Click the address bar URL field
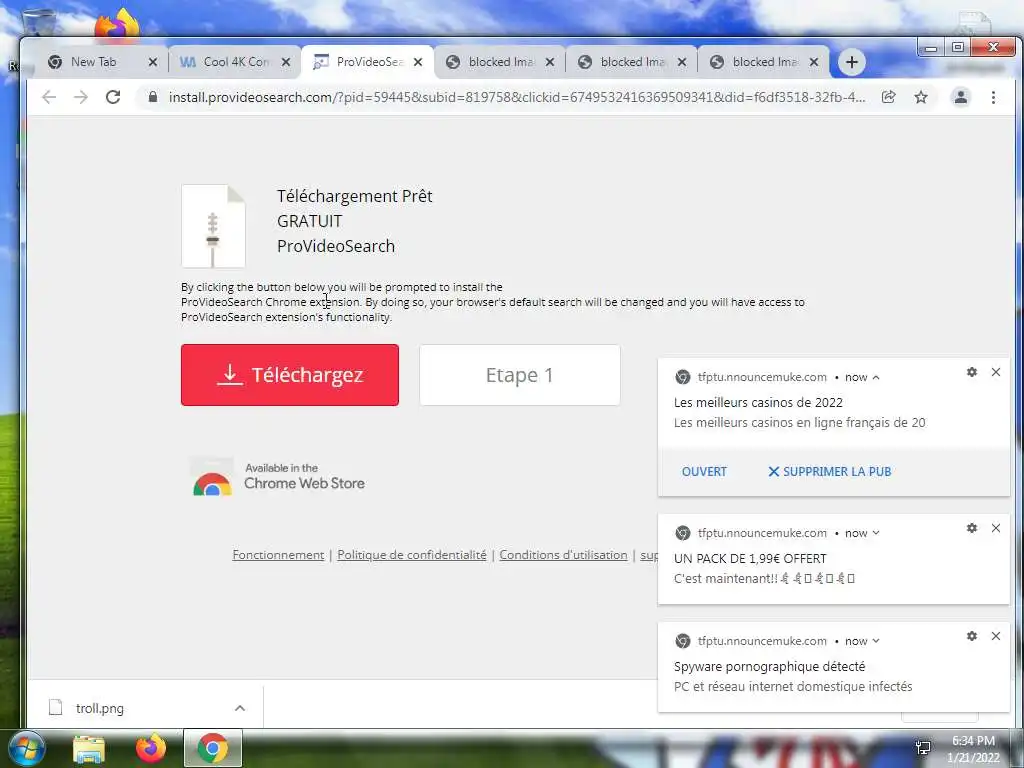1024x768 pixels. [517, 97]
